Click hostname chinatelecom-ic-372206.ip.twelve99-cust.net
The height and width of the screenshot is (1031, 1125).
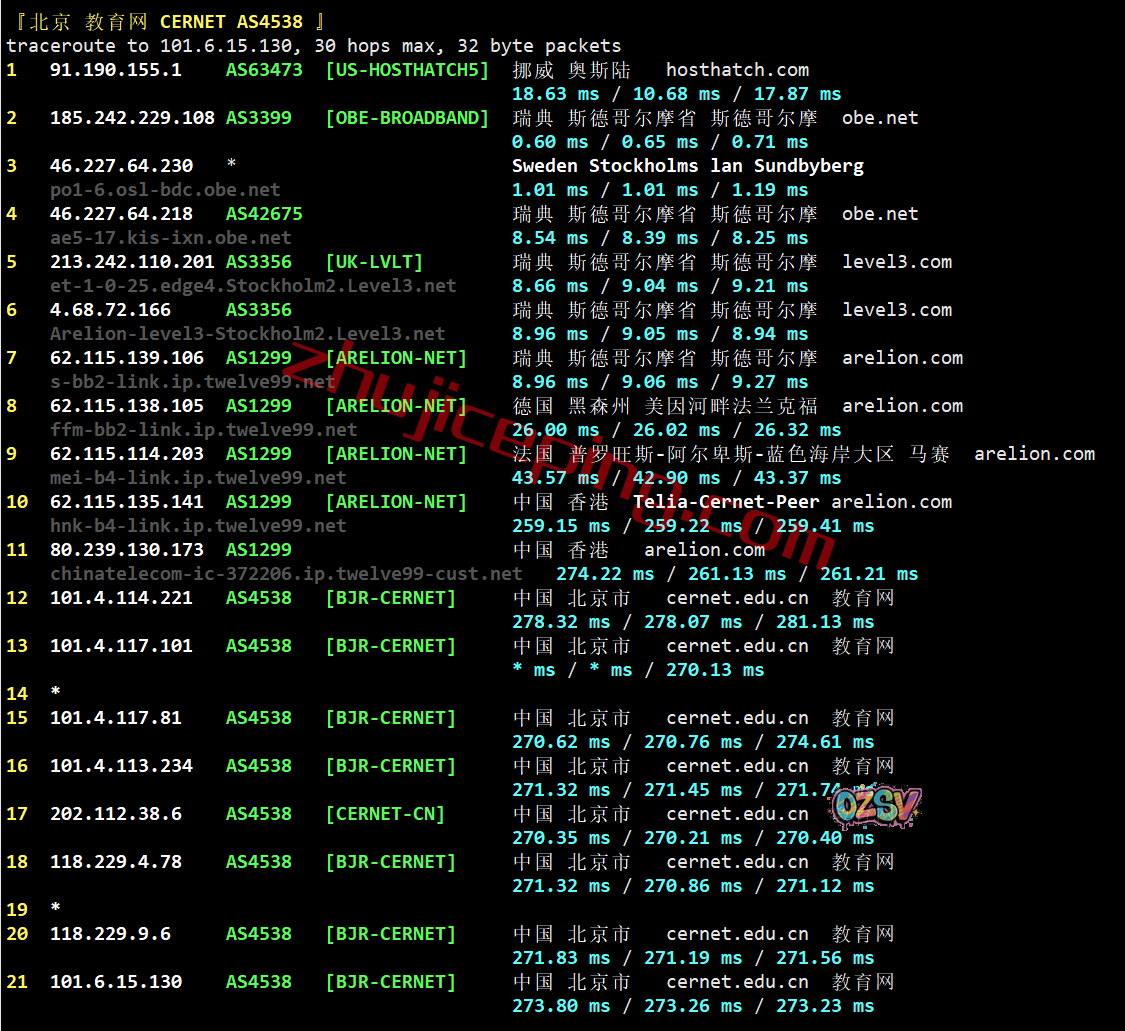[x=286, y=574]
